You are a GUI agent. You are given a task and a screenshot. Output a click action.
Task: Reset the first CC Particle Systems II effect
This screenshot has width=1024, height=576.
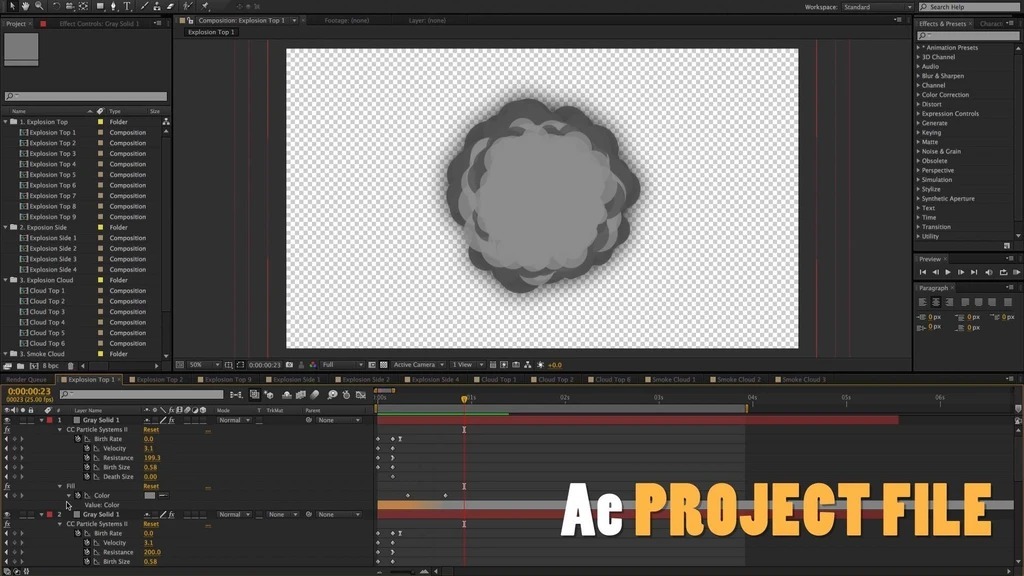click(x=151, y=430)
